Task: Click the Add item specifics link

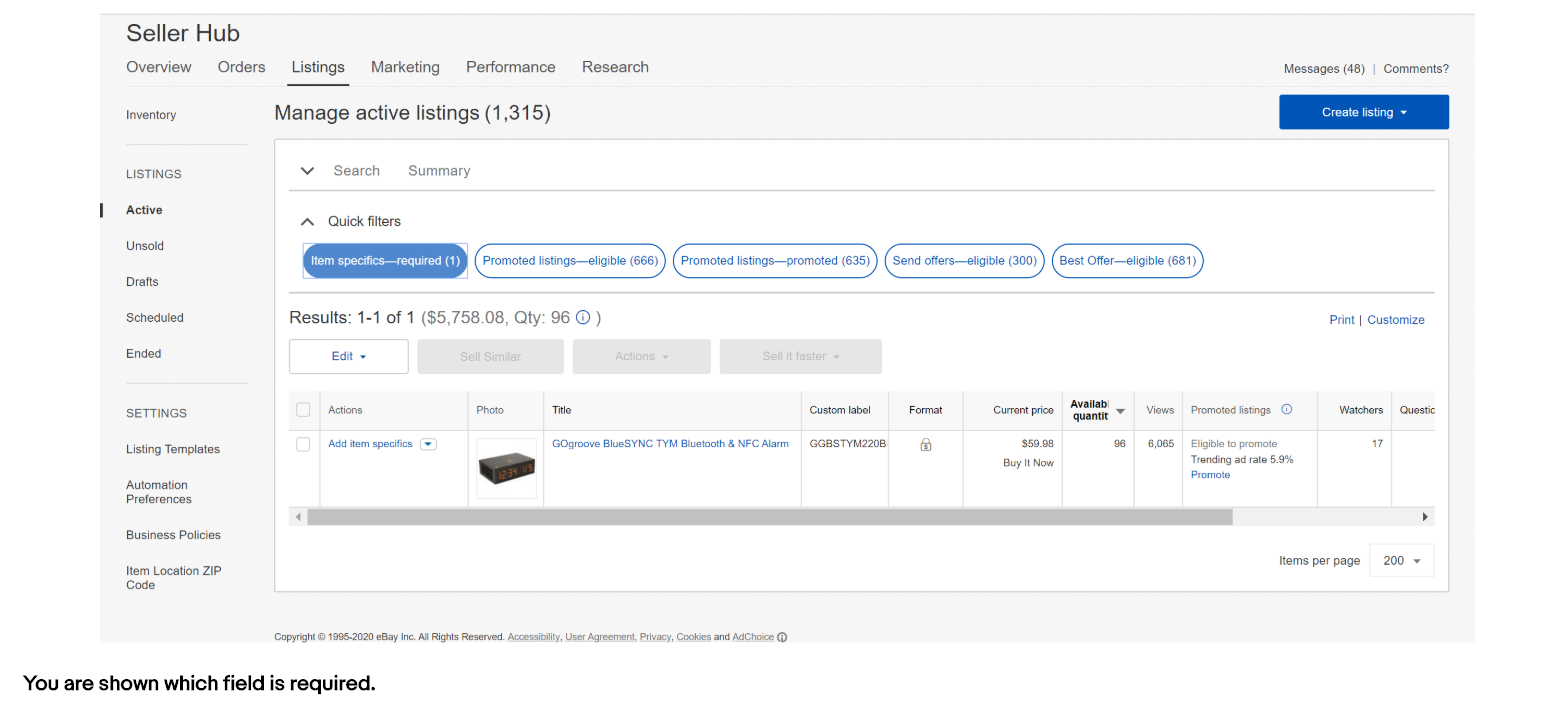Action: tap(370, 444)
